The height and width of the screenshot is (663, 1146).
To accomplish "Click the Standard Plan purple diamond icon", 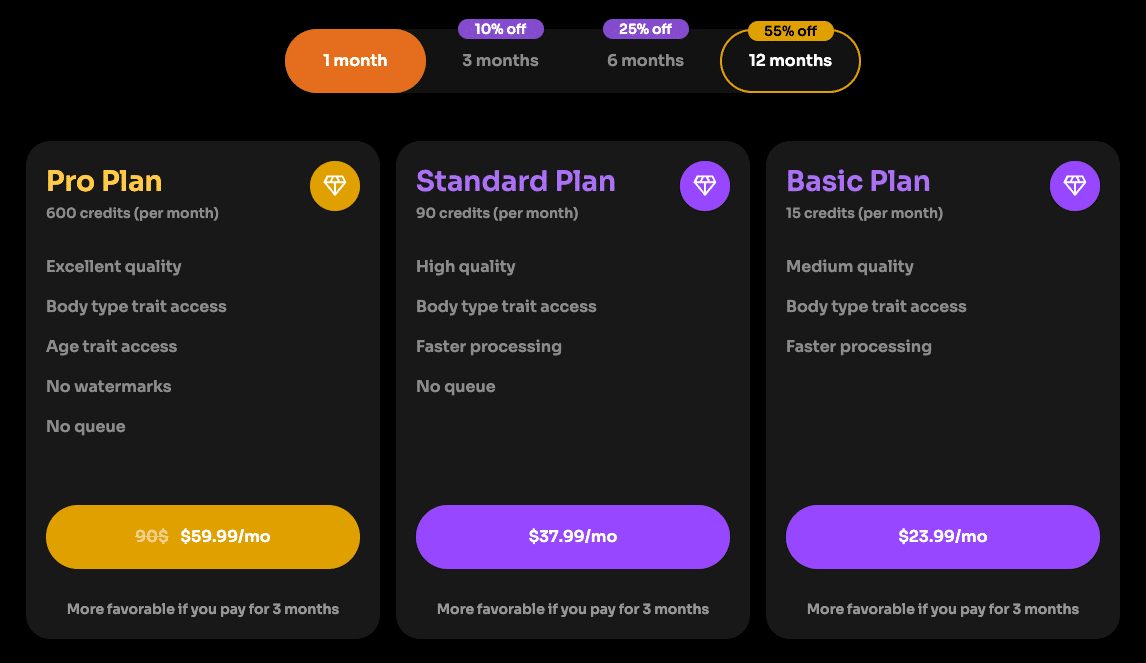I will click(705, 186).
